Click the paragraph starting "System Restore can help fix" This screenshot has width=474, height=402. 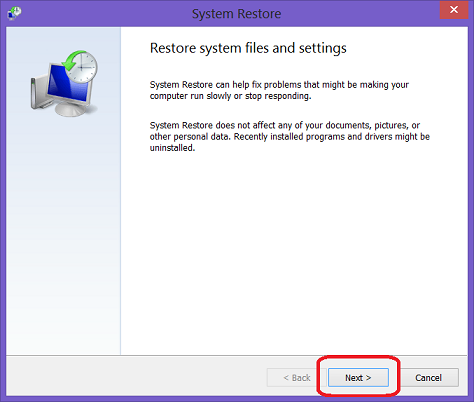(x=279, y=90)
